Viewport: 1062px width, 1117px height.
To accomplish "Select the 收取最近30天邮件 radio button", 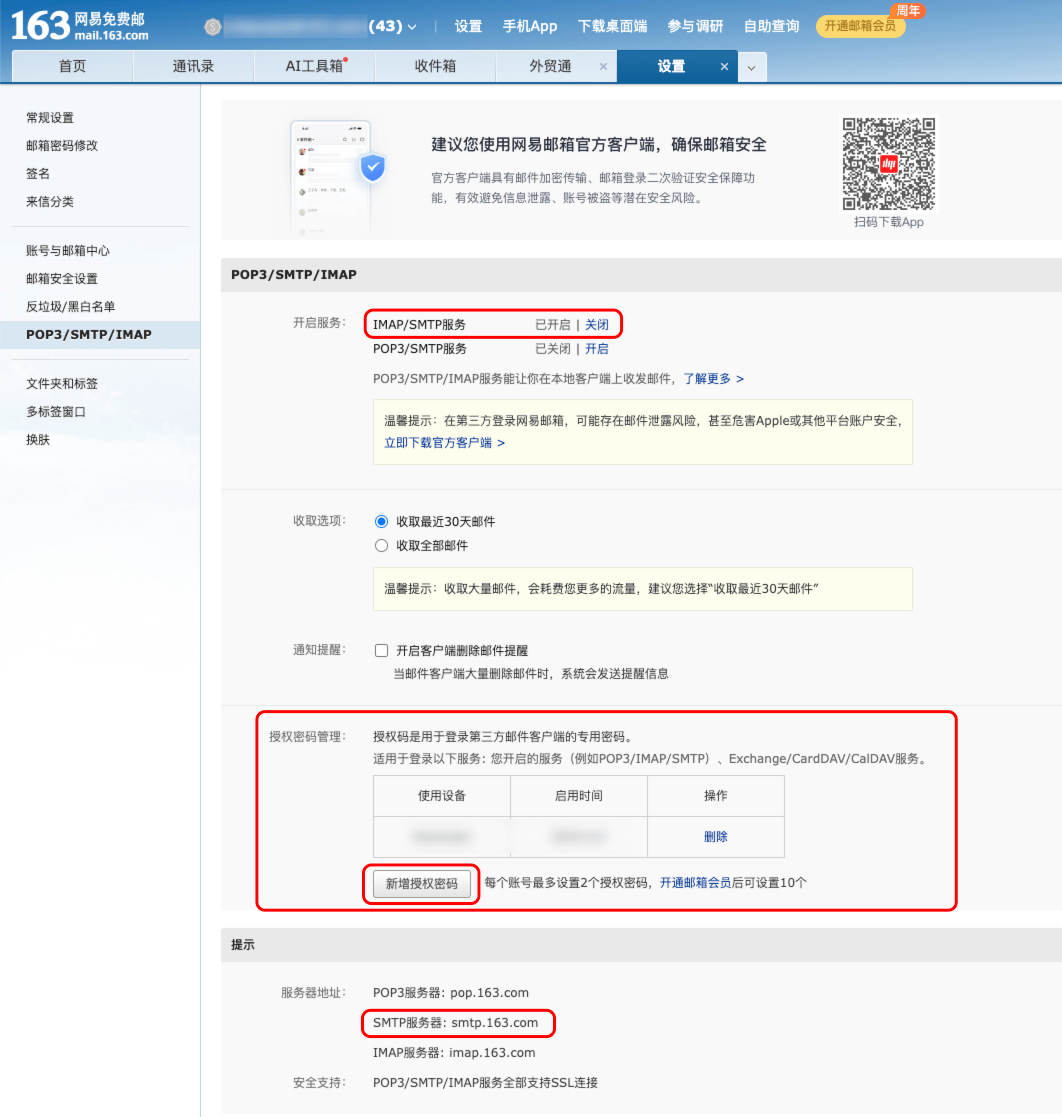I will [x=381, y=521].
